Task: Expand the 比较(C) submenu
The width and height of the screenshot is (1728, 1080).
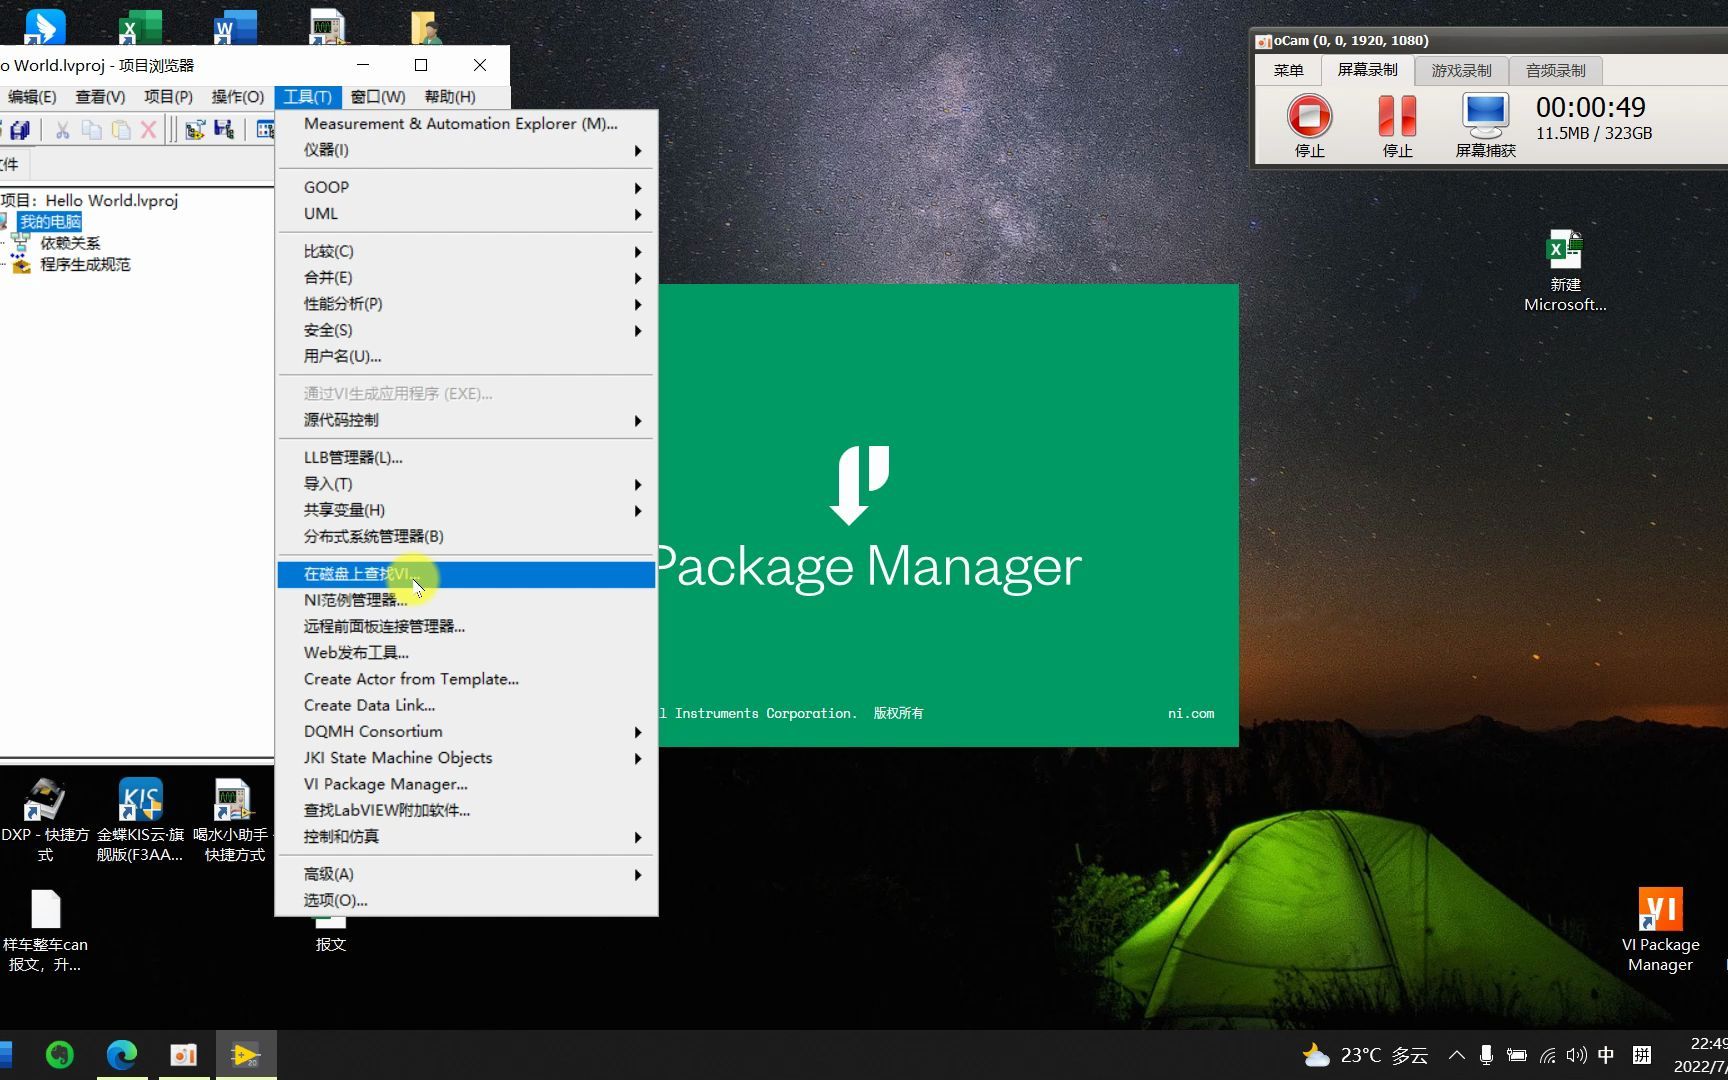Action: [x=466, y=251]
